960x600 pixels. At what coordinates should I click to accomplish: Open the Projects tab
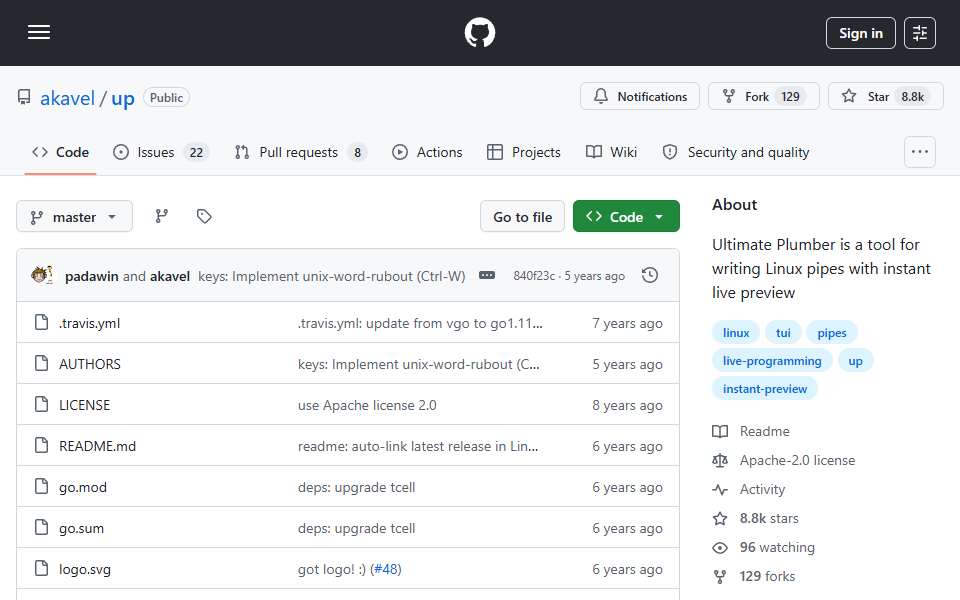524,152
